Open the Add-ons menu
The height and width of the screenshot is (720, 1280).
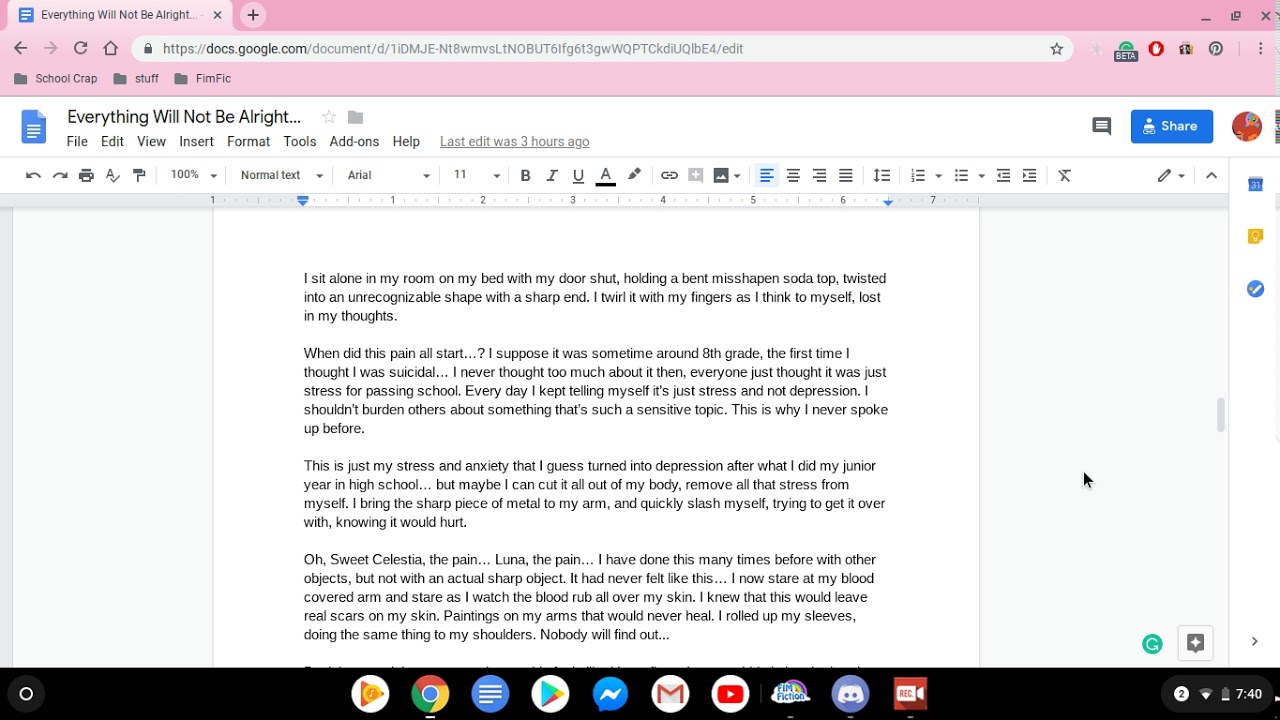coord(354,142)
